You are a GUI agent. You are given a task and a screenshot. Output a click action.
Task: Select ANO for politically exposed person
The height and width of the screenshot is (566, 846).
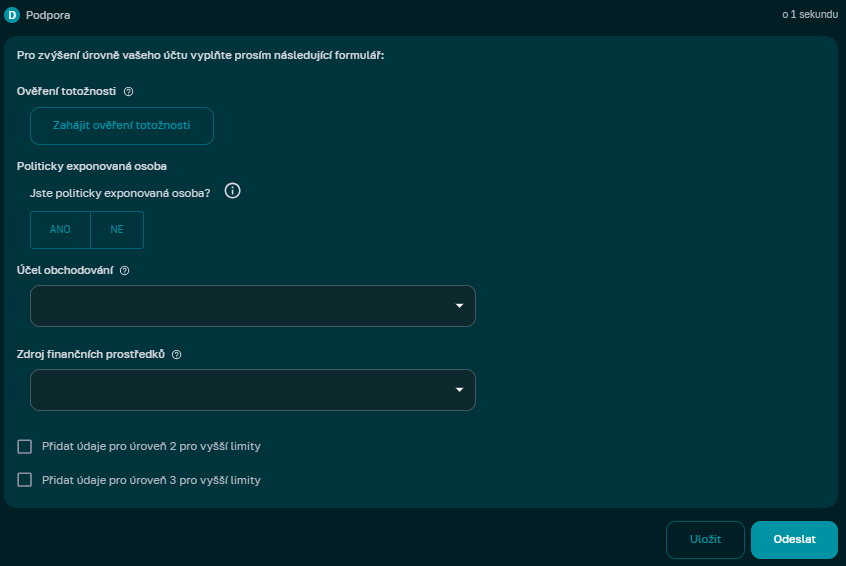60,229
